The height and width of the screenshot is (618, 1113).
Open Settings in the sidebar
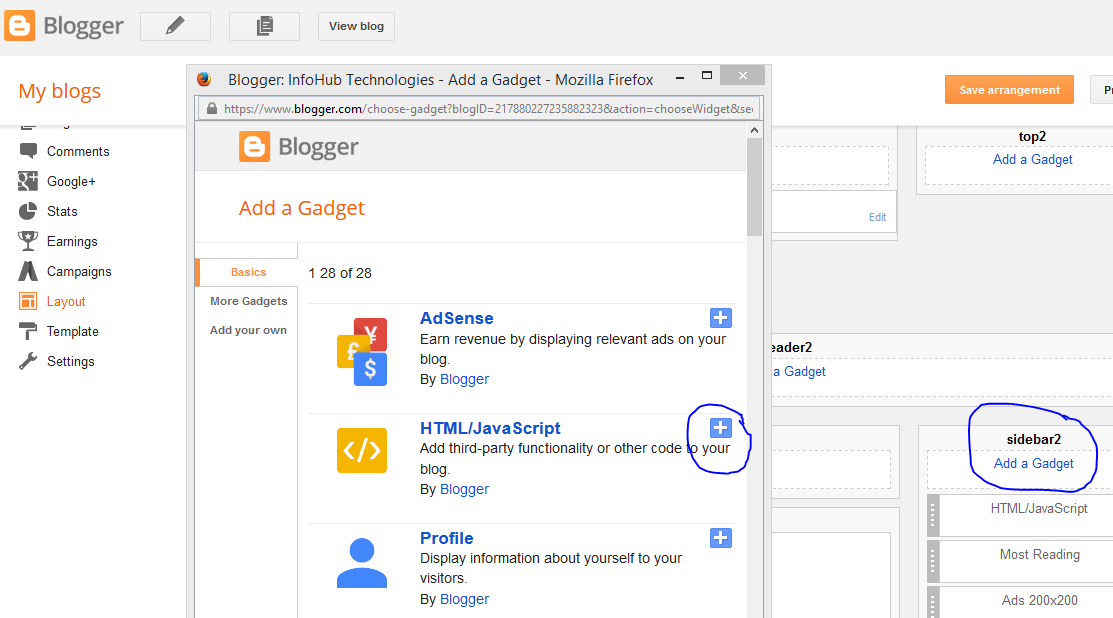[70, 361]
